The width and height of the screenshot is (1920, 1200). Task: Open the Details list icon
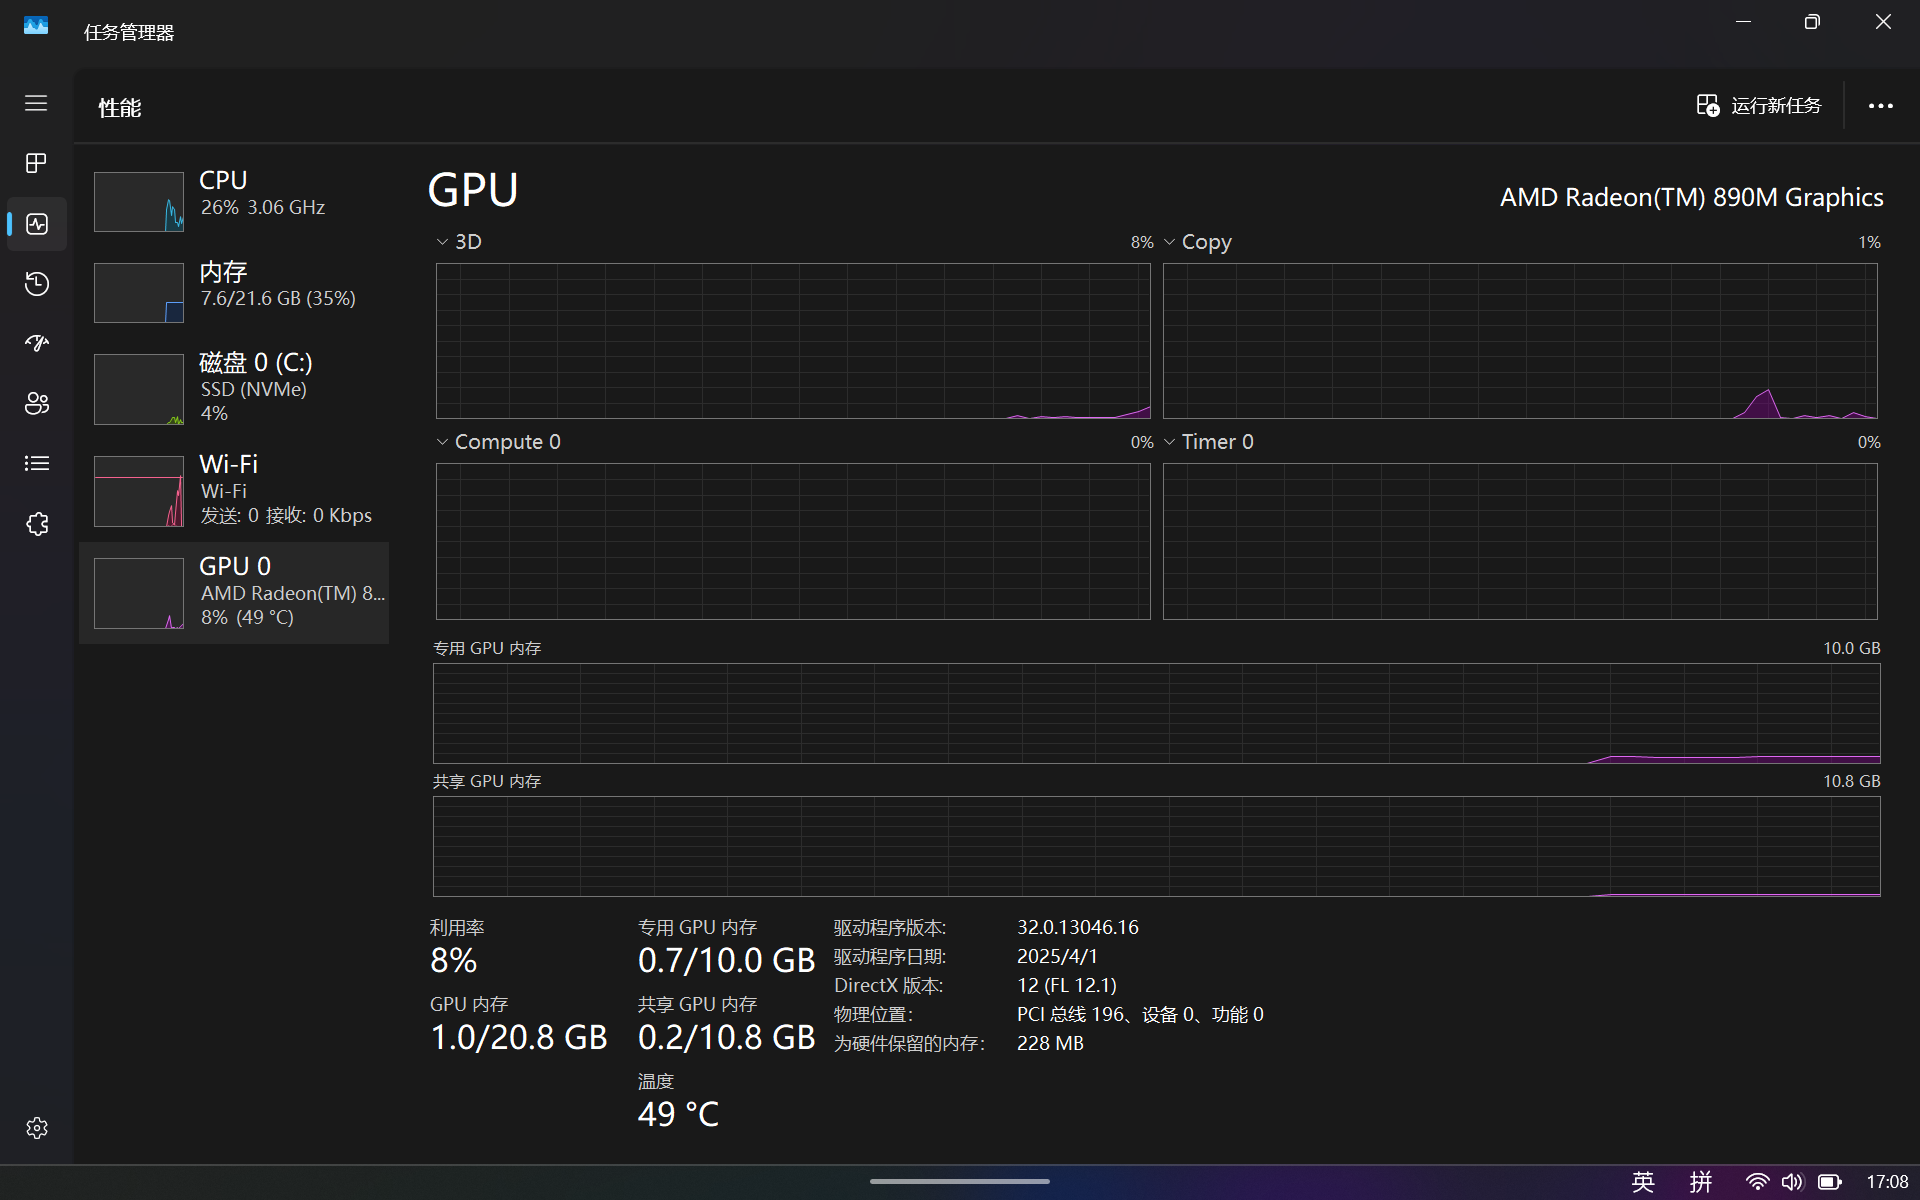[x=36, y=464]
